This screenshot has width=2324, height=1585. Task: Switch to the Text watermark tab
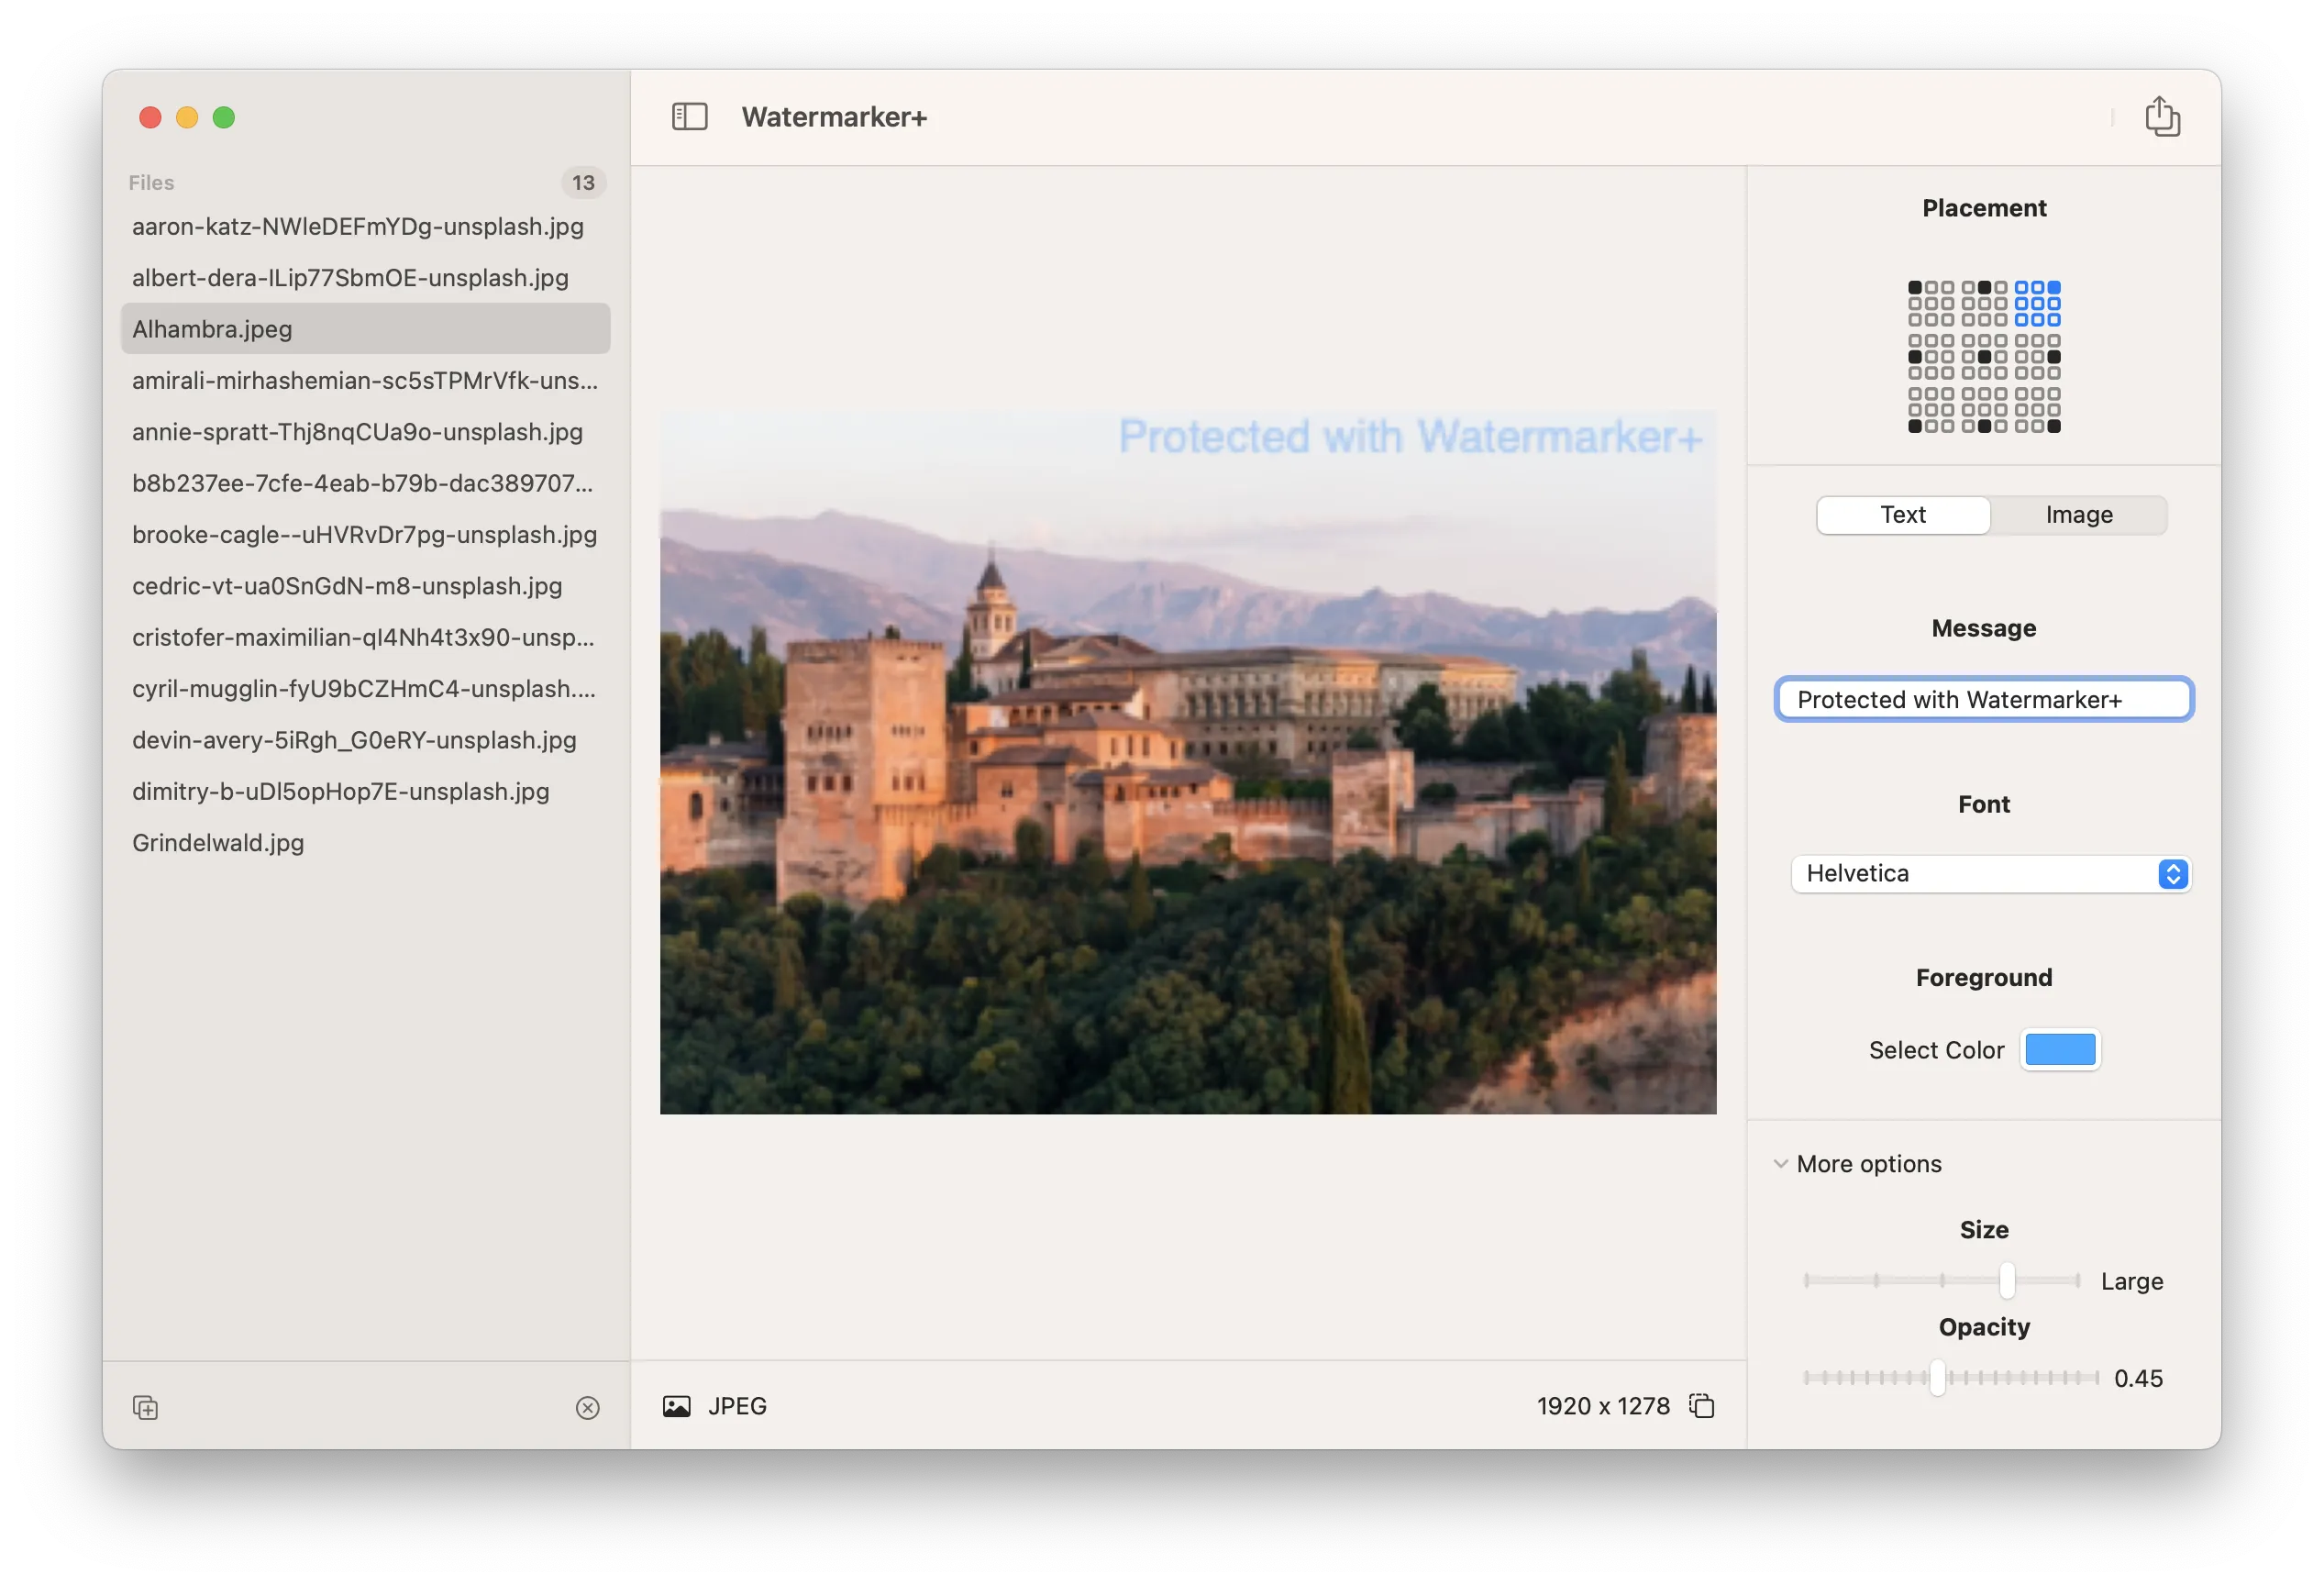coord(1902,515)
